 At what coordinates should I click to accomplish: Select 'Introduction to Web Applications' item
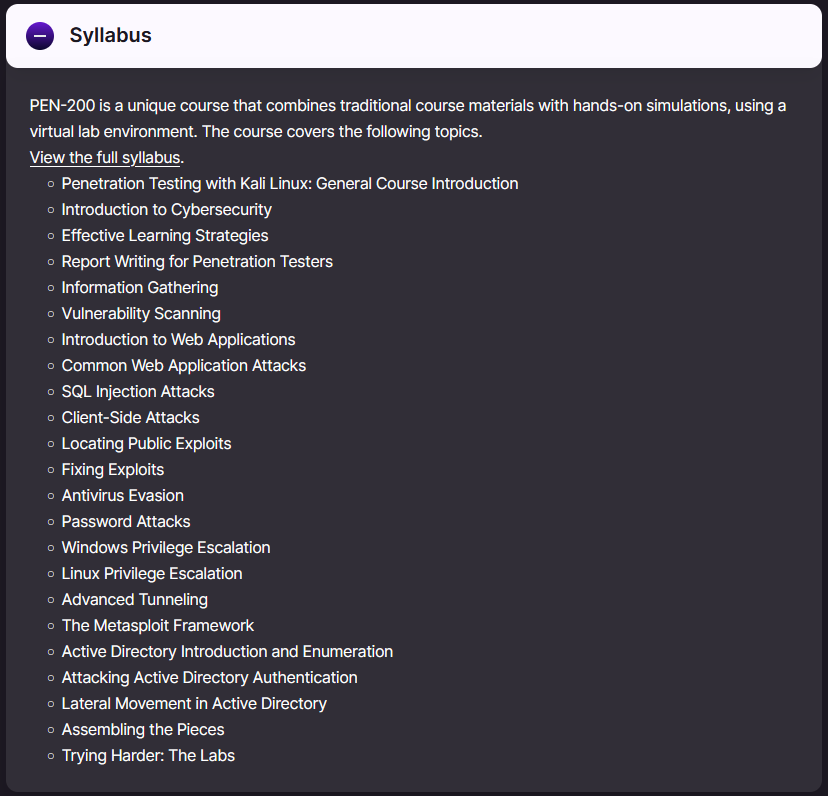178,340
